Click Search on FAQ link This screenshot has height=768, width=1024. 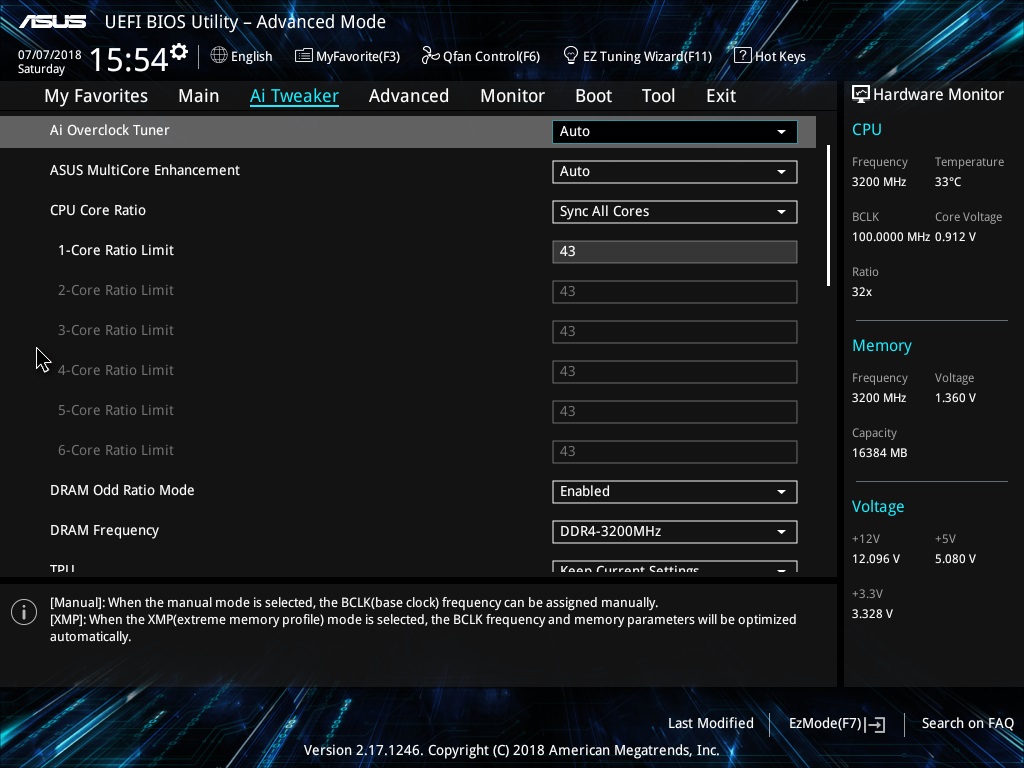967,724
